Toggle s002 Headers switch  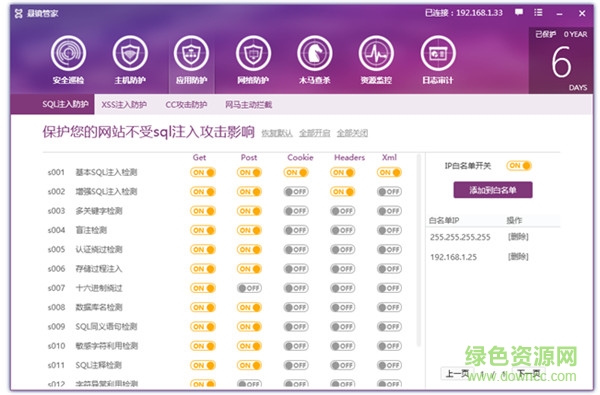tap(342, 192)
